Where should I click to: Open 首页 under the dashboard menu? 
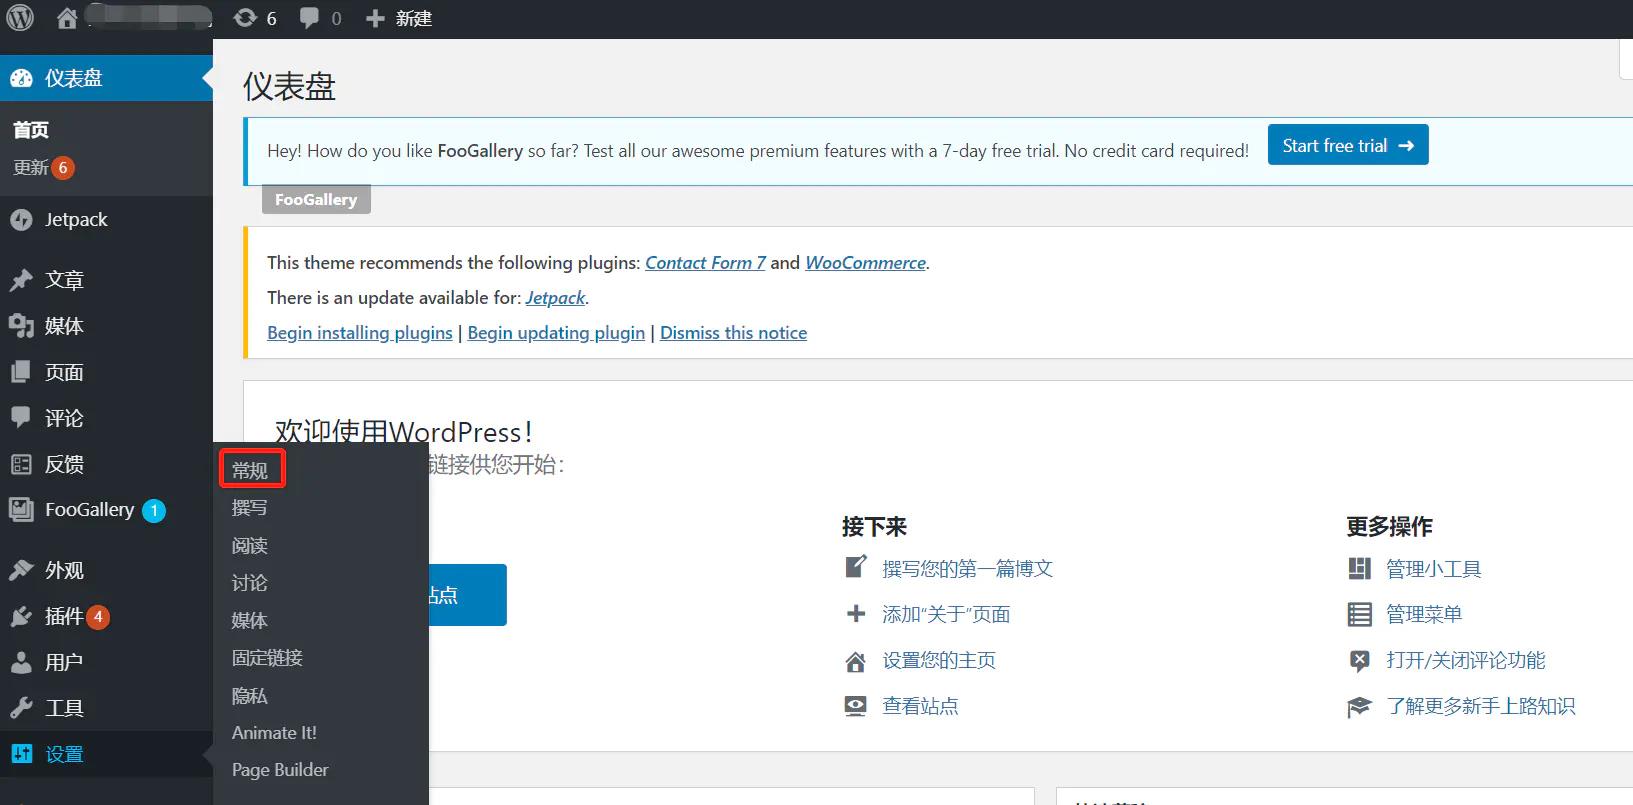(31, 130)
